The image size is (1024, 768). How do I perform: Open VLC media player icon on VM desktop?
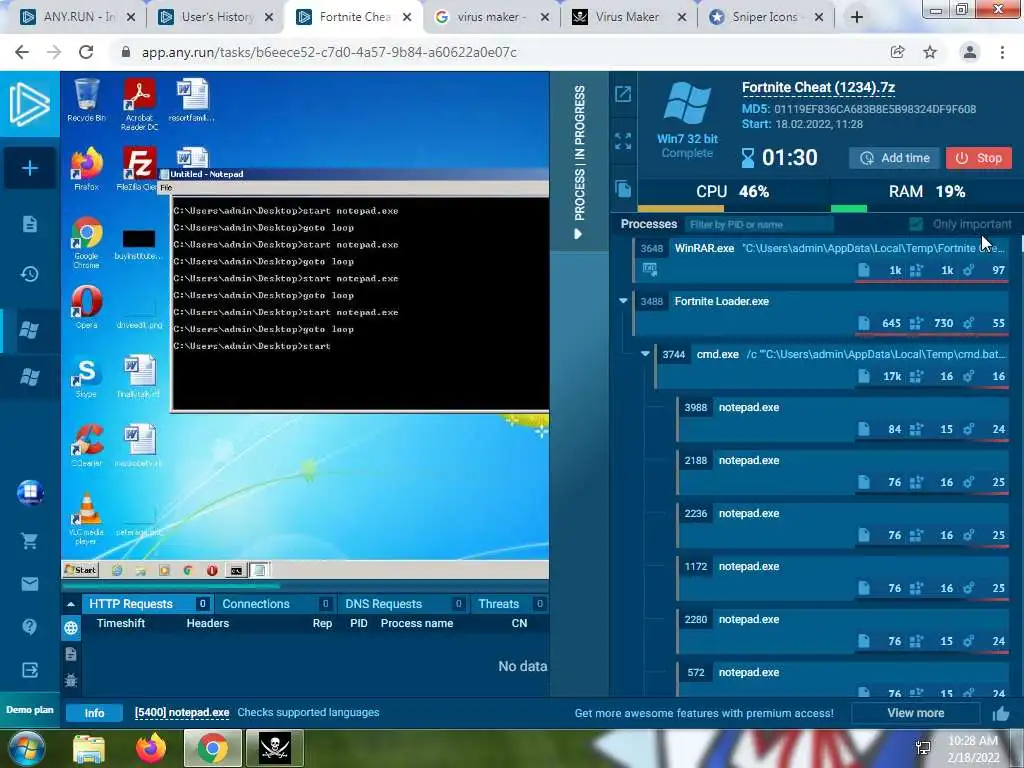pyautogui.click(x=87, y=519)
